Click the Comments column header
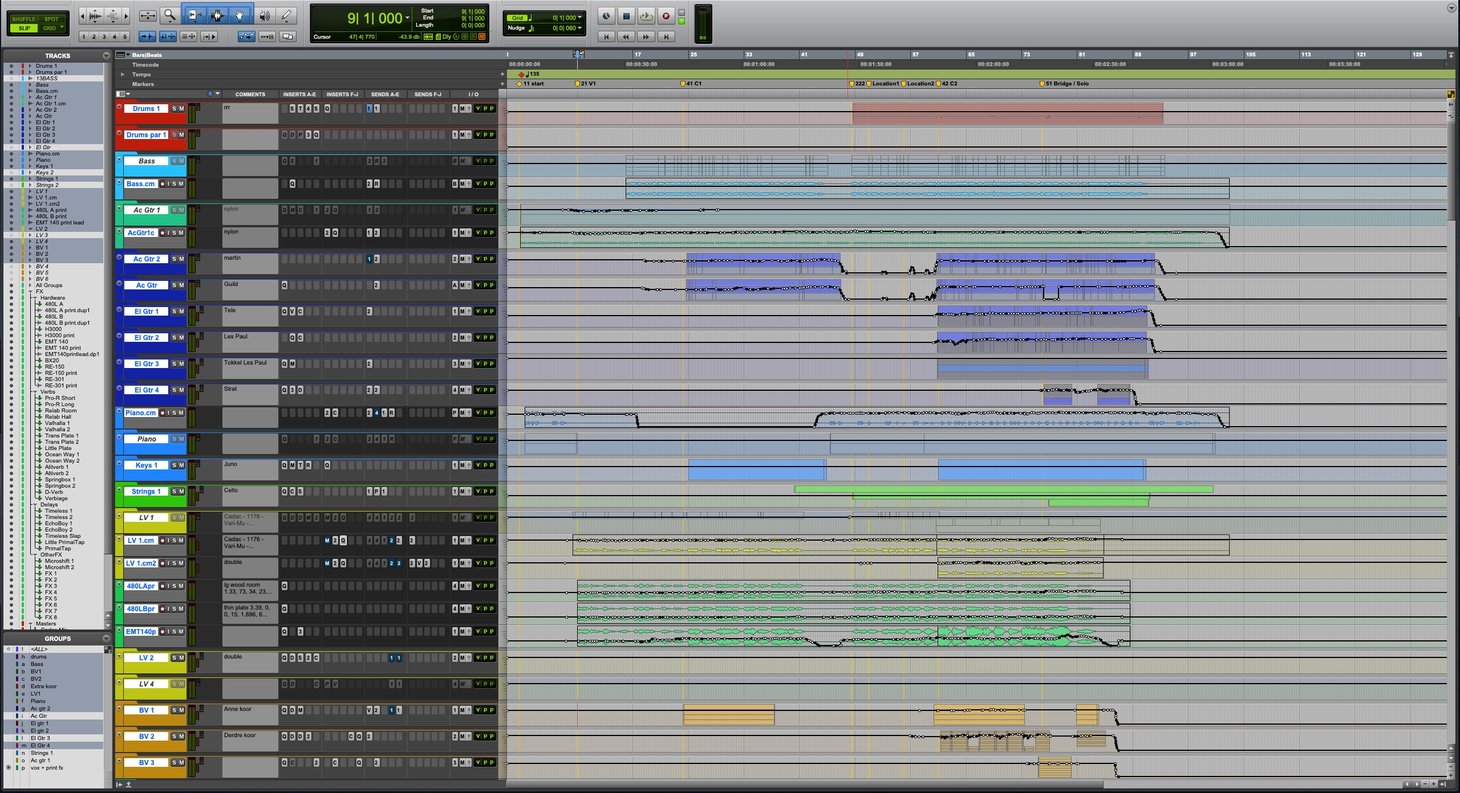This screenshot has height=793, width=1460. [x=250, y=94]
